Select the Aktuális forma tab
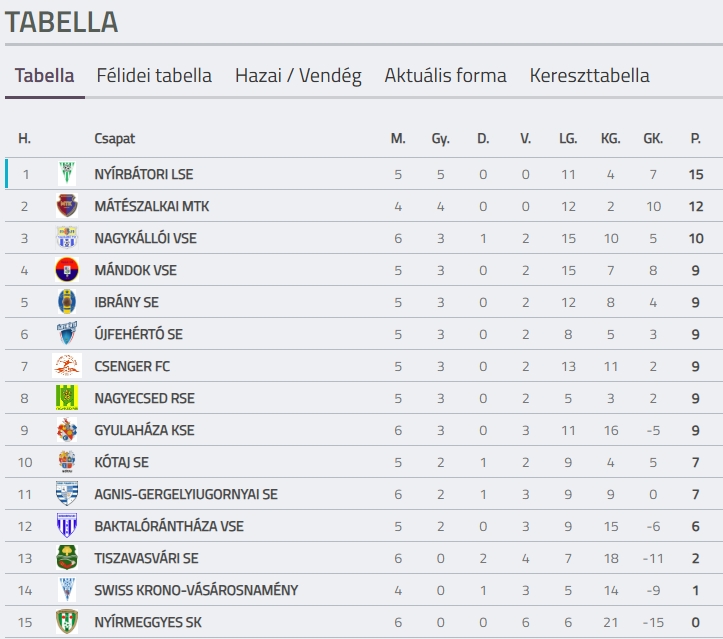Image resolution: width=723 pixels, height=639 pixels. click(x=445, y=76)
